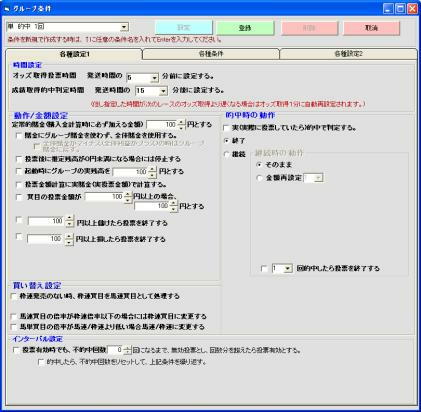Image resolution: width=421 pixels, height=412 pixels.
Task: Select the 金額再設定 radio option
Action: coord(260,178)
